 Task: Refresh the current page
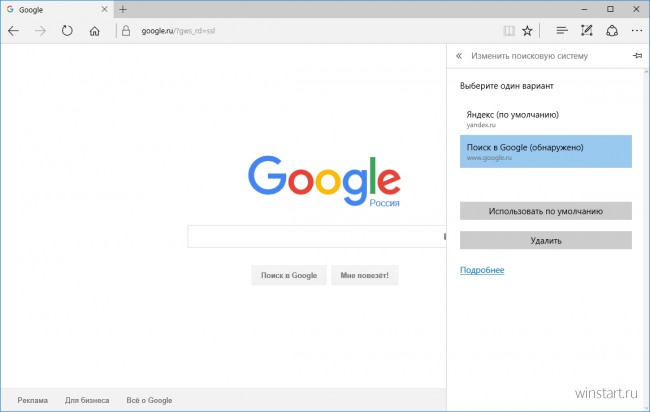point(67,31)
